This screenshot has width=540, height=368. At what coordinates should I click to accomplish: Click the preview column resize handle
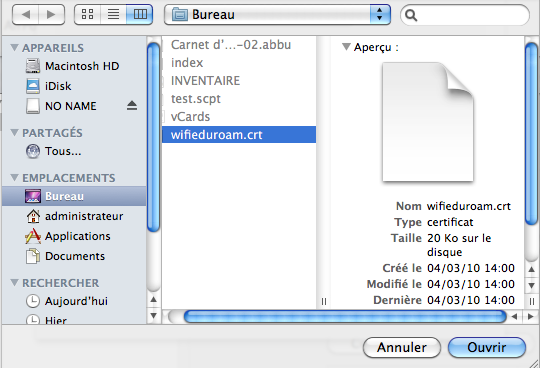(x=532, y=301)
